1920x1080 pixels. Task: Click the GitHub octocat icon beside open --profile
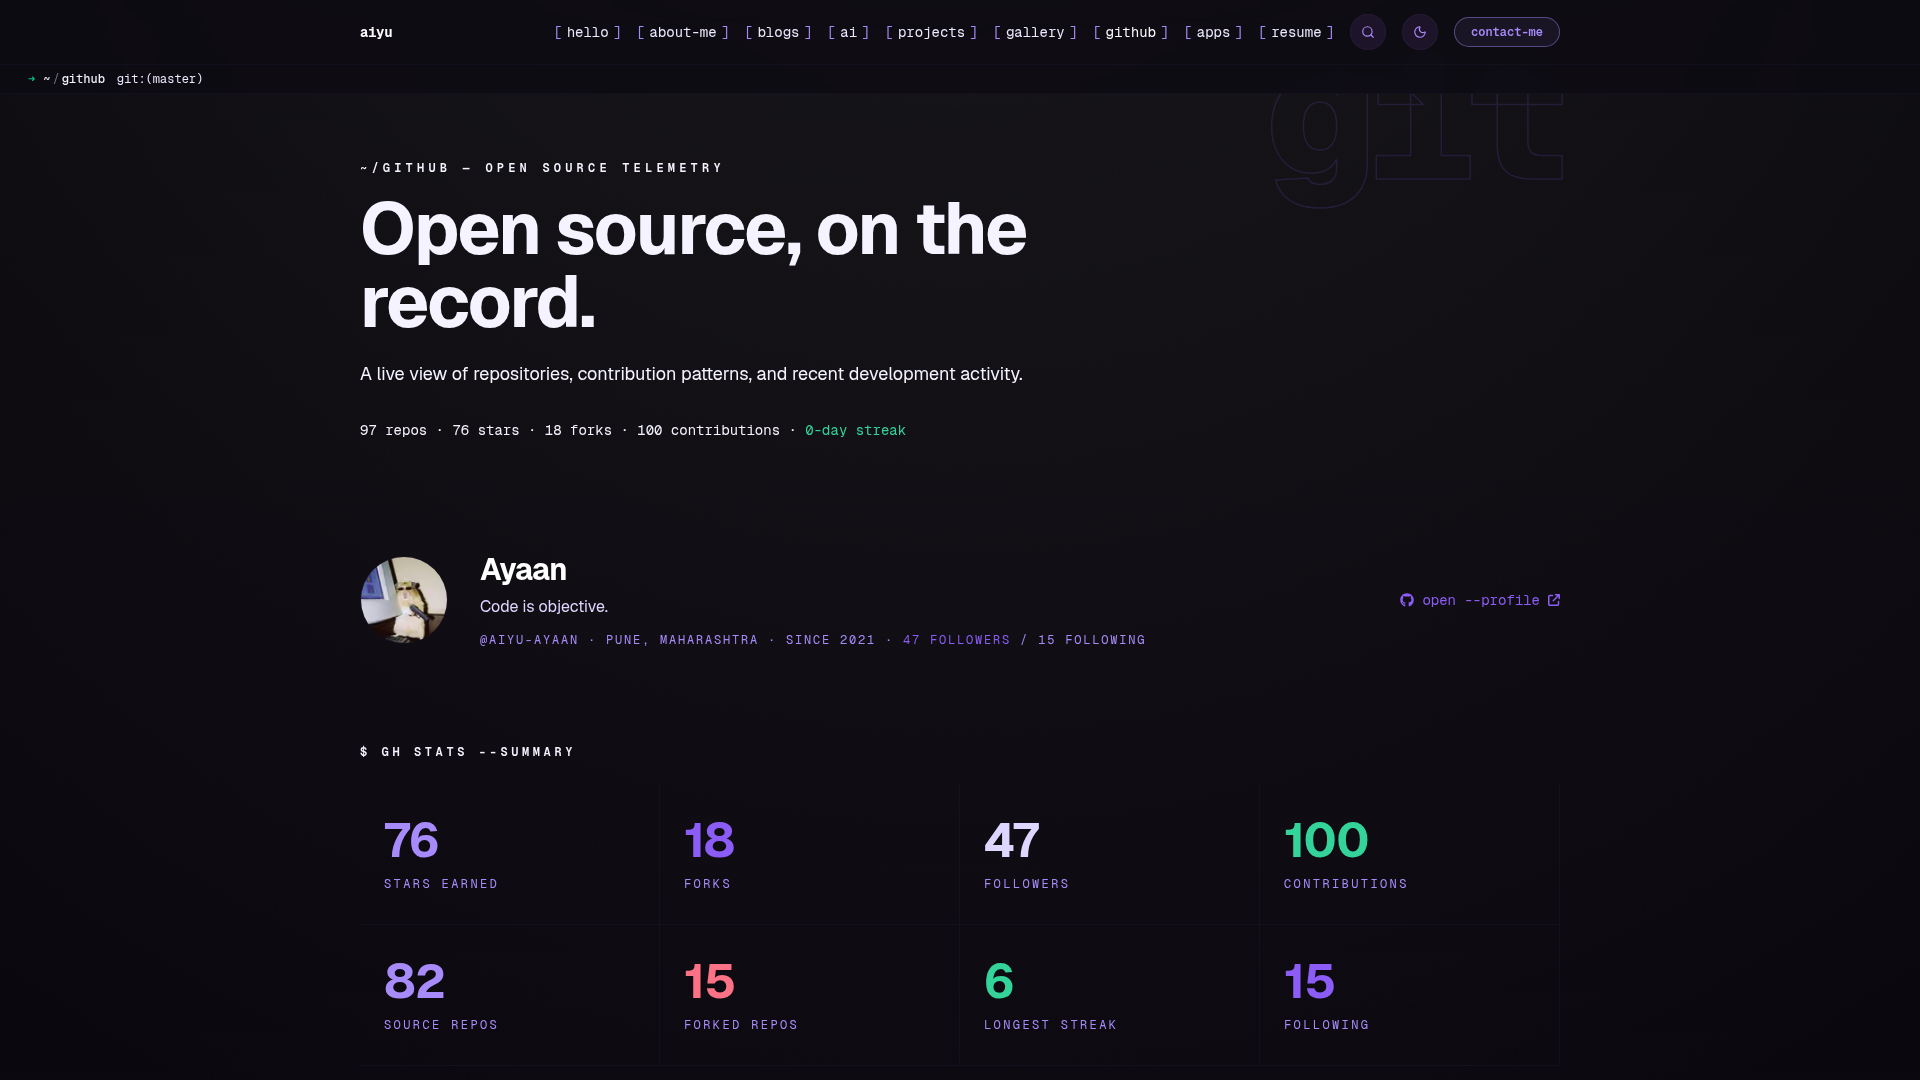click(1407, 600)
